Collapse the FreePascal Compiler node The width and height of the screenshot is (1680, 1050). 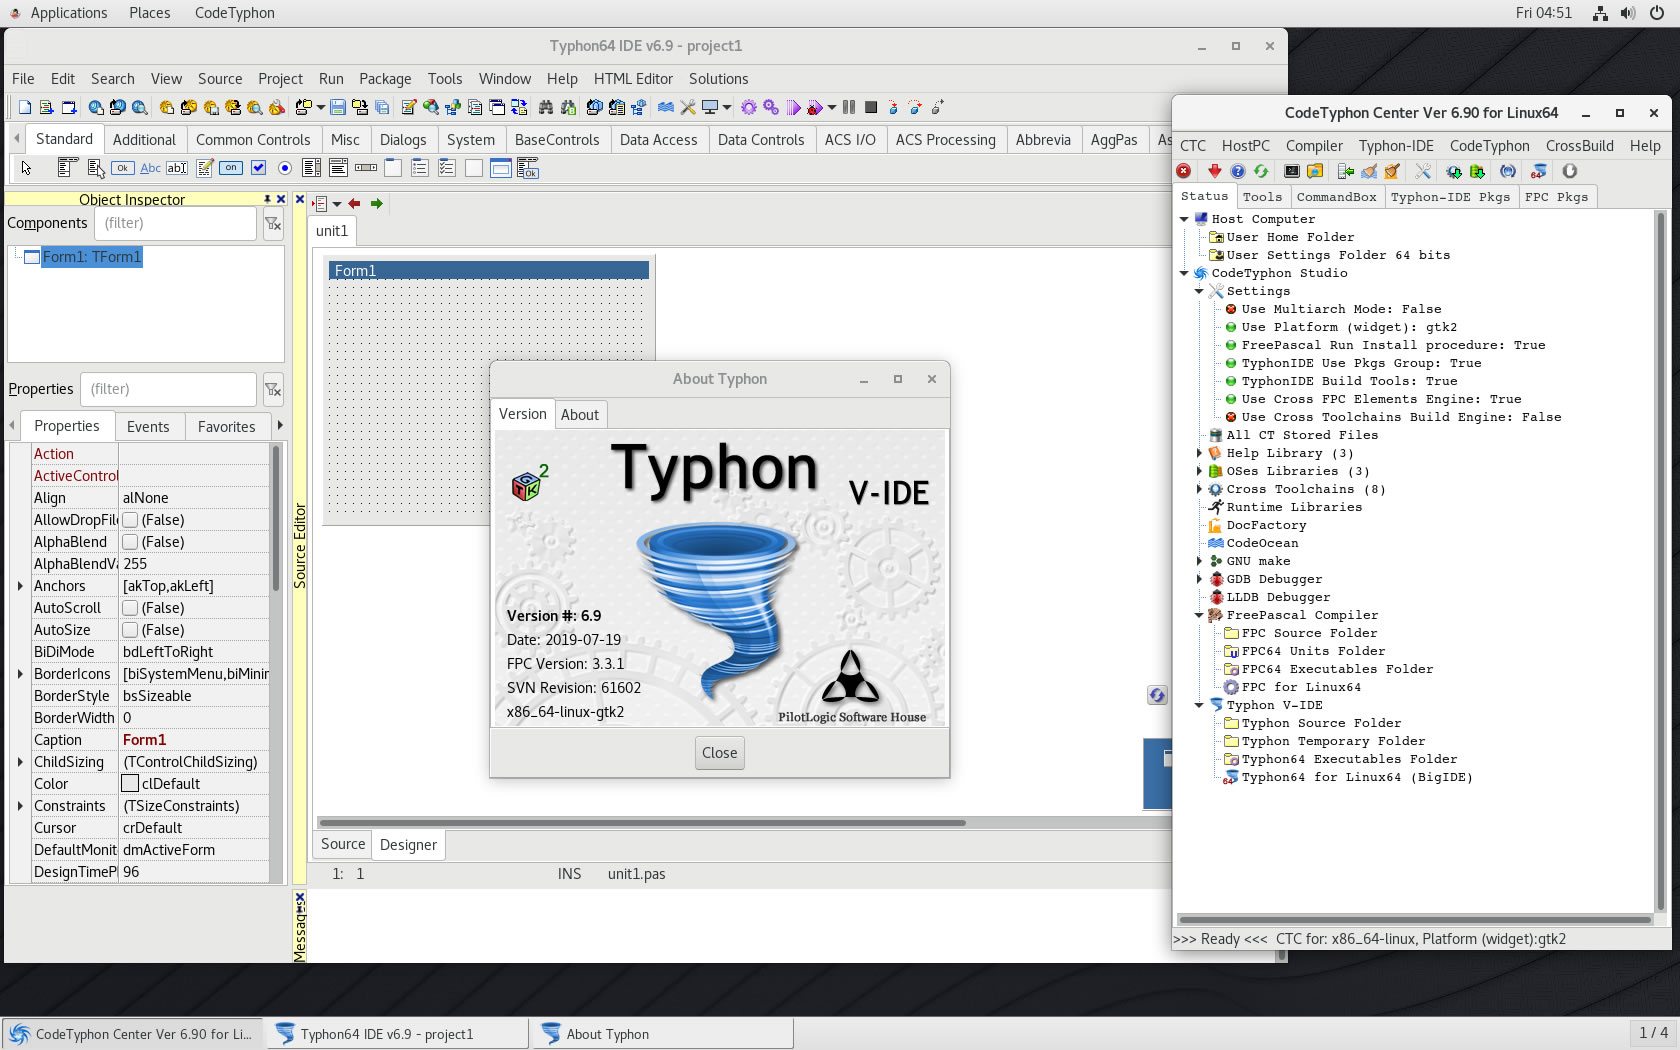coord(1199,615)
